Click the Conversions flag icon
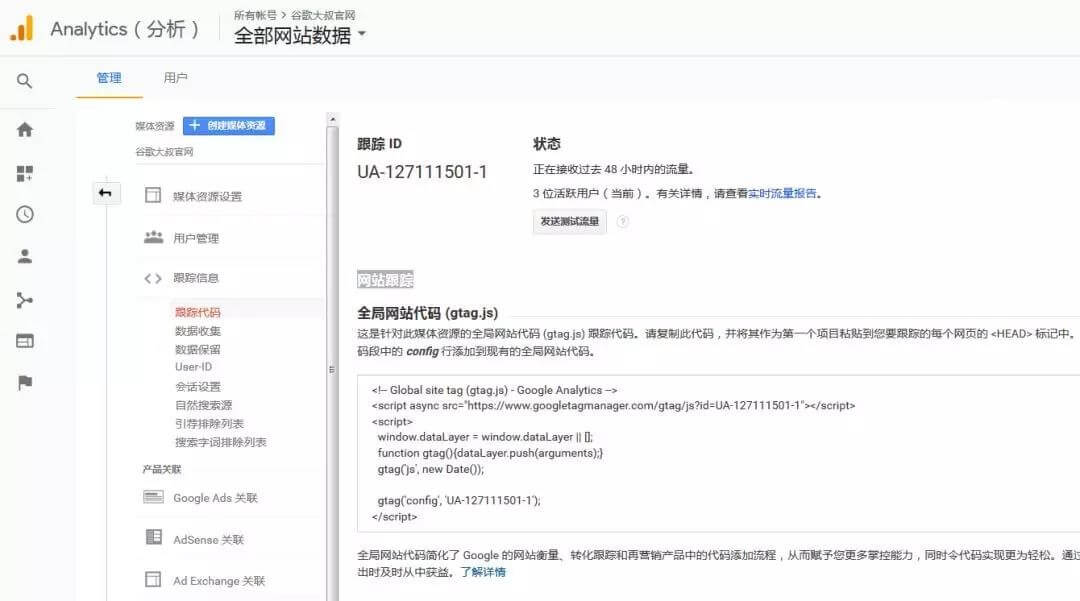The image size is (1080, 601). (25, 383)
